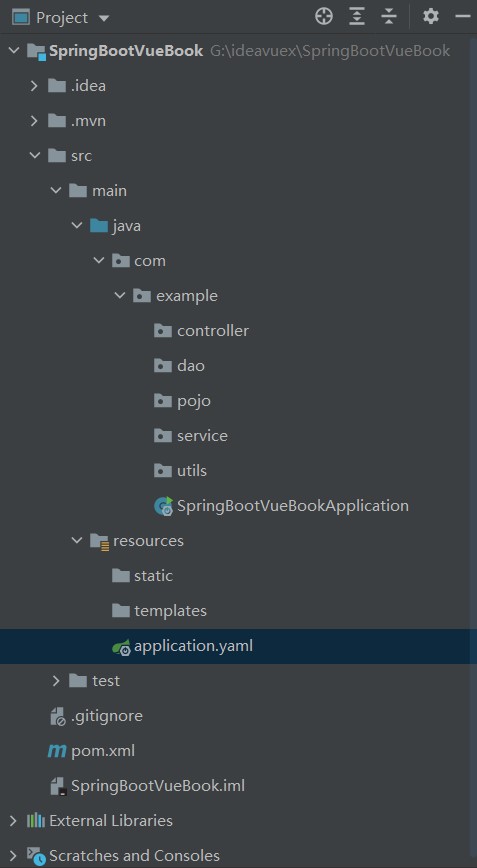
Task: Click the resources root folder icon
Action: (x=100, y=541)
